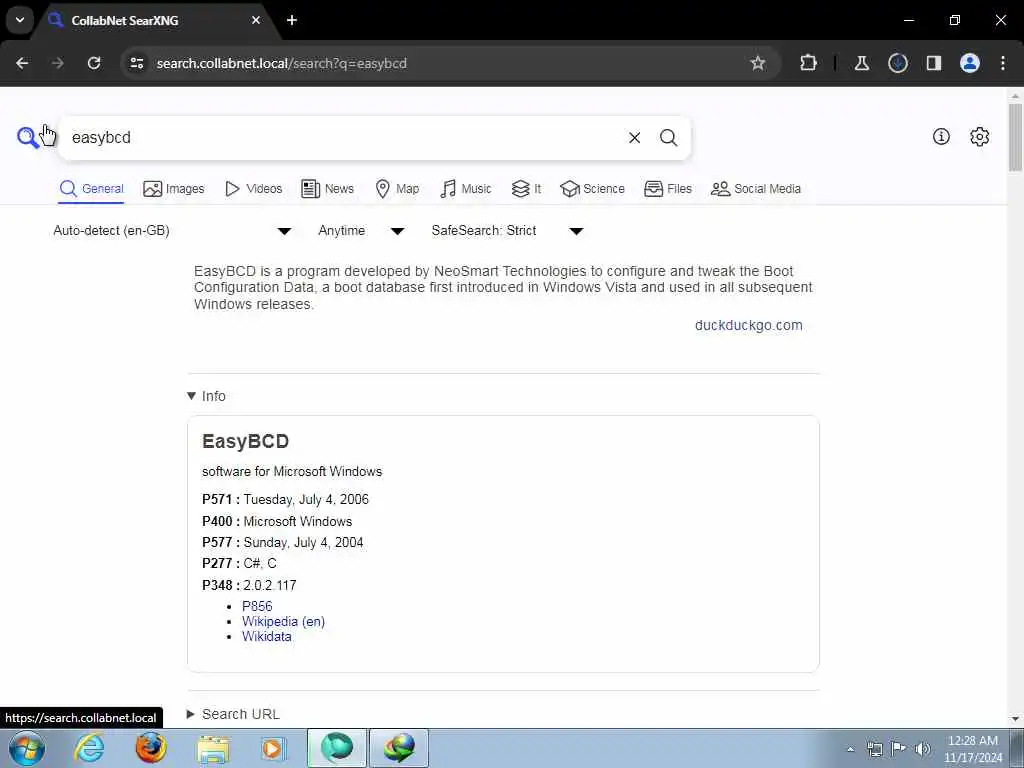Switch to the Map tab
1024x768 pixels.
[397, 189]
